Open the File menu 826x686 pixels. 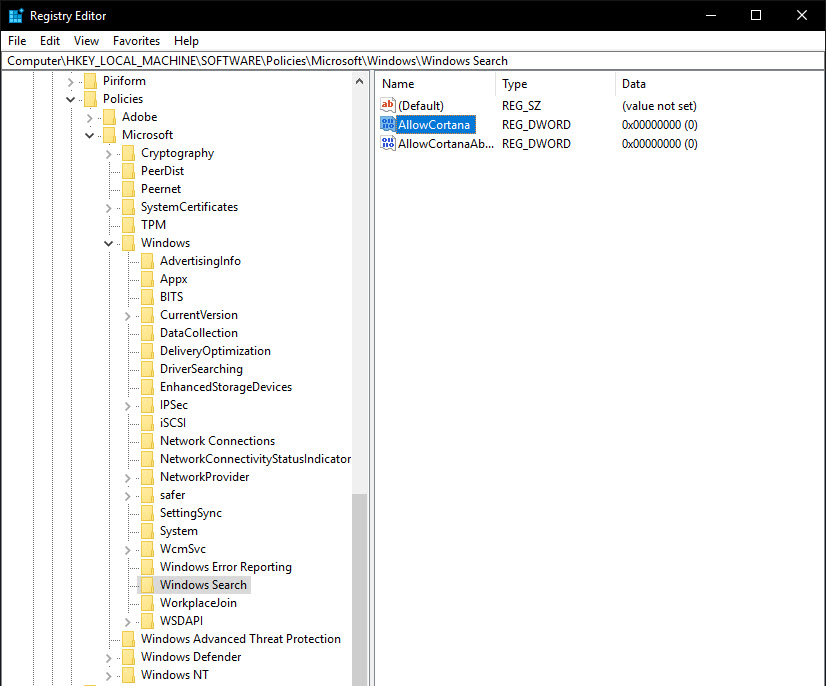[17, 41]
